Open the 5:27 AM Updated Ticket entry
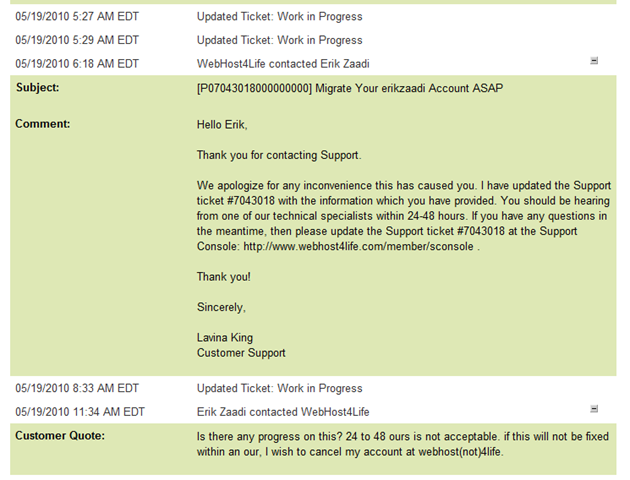This screenshot has width=630, height=480. point(280,16)
